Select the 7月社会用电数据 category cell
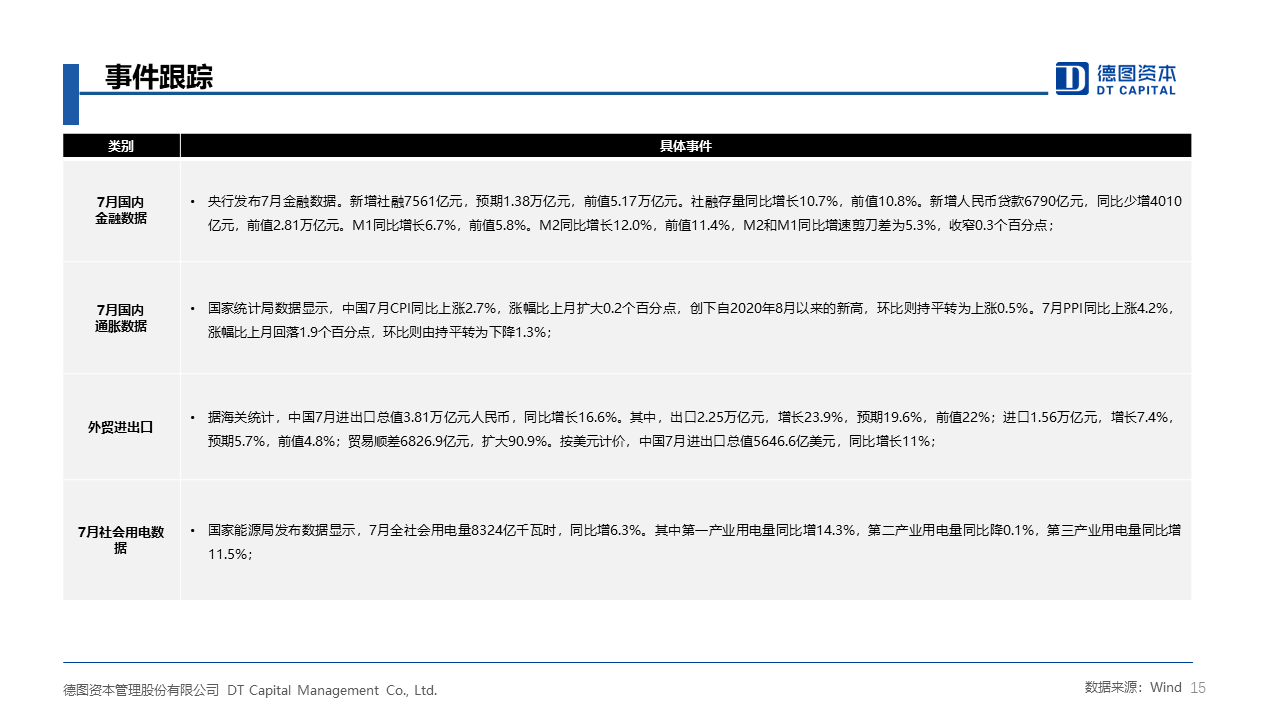 coord(121,540)
